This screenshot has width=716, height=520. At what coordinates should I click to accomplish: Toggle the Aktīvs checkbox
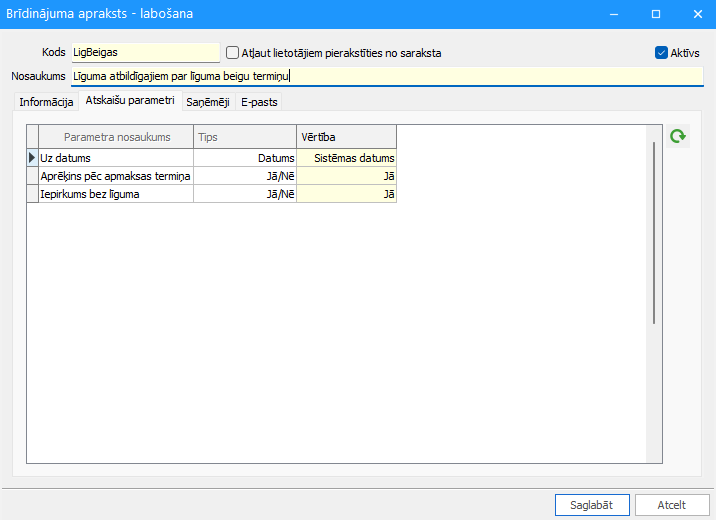coord(661,53)
